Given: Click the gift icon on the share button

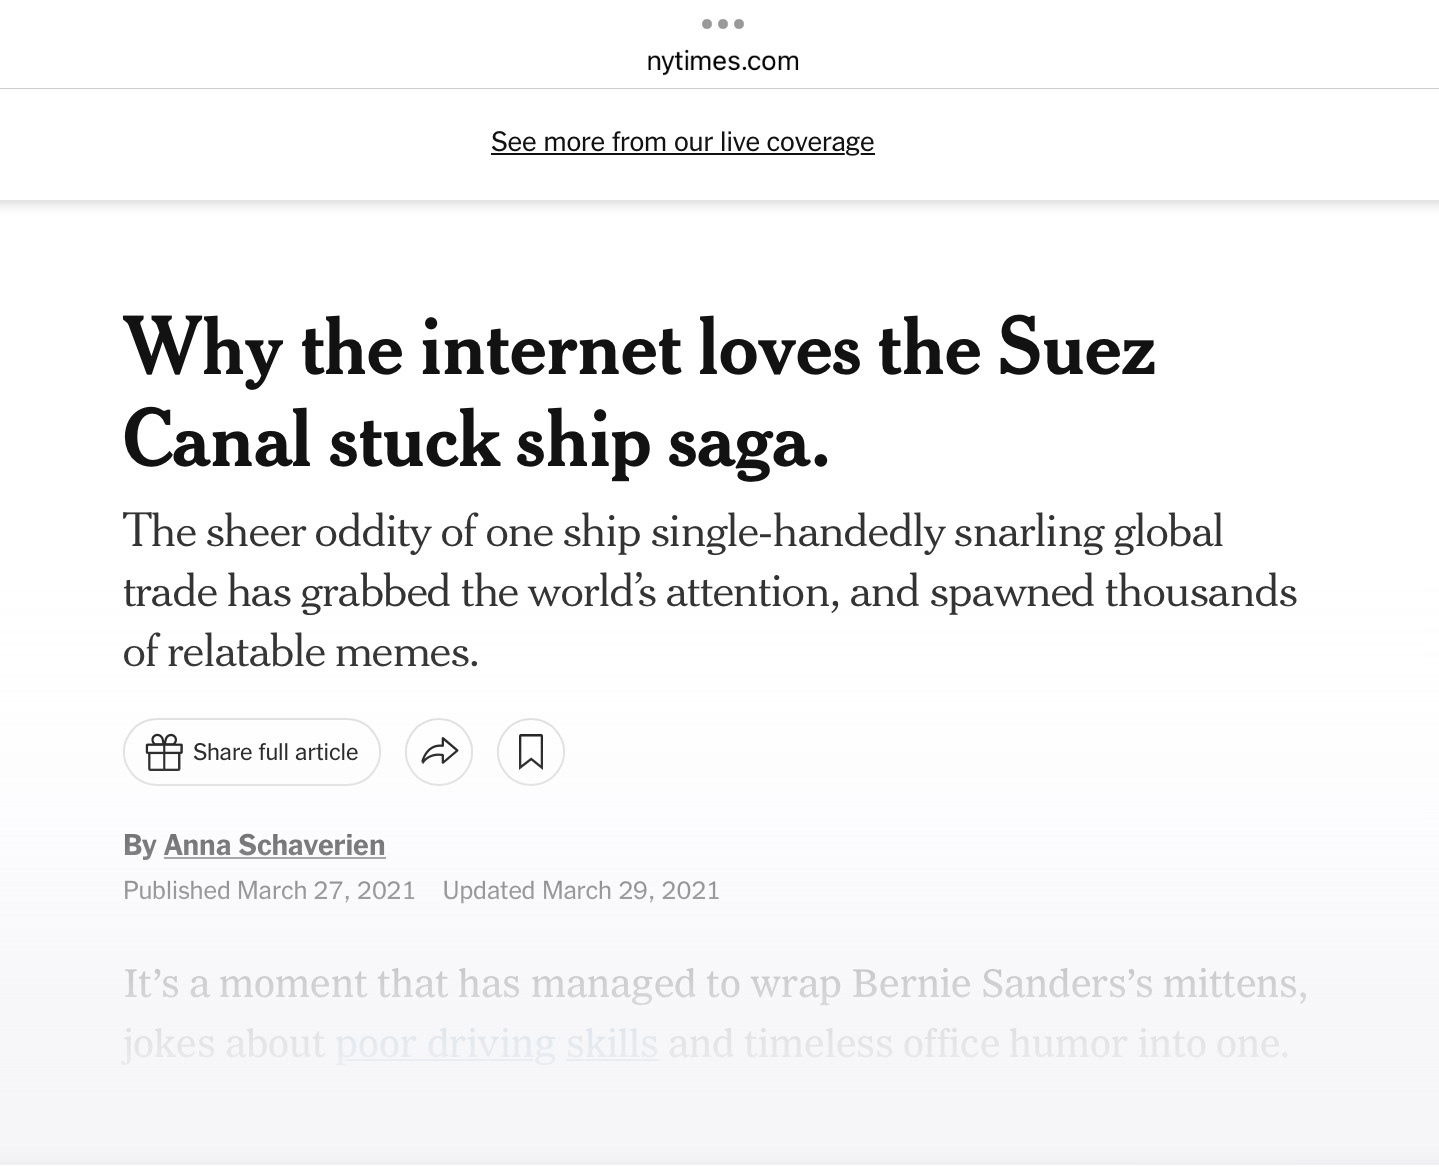Looking at the screenshot, I should (x=164, y=752).
